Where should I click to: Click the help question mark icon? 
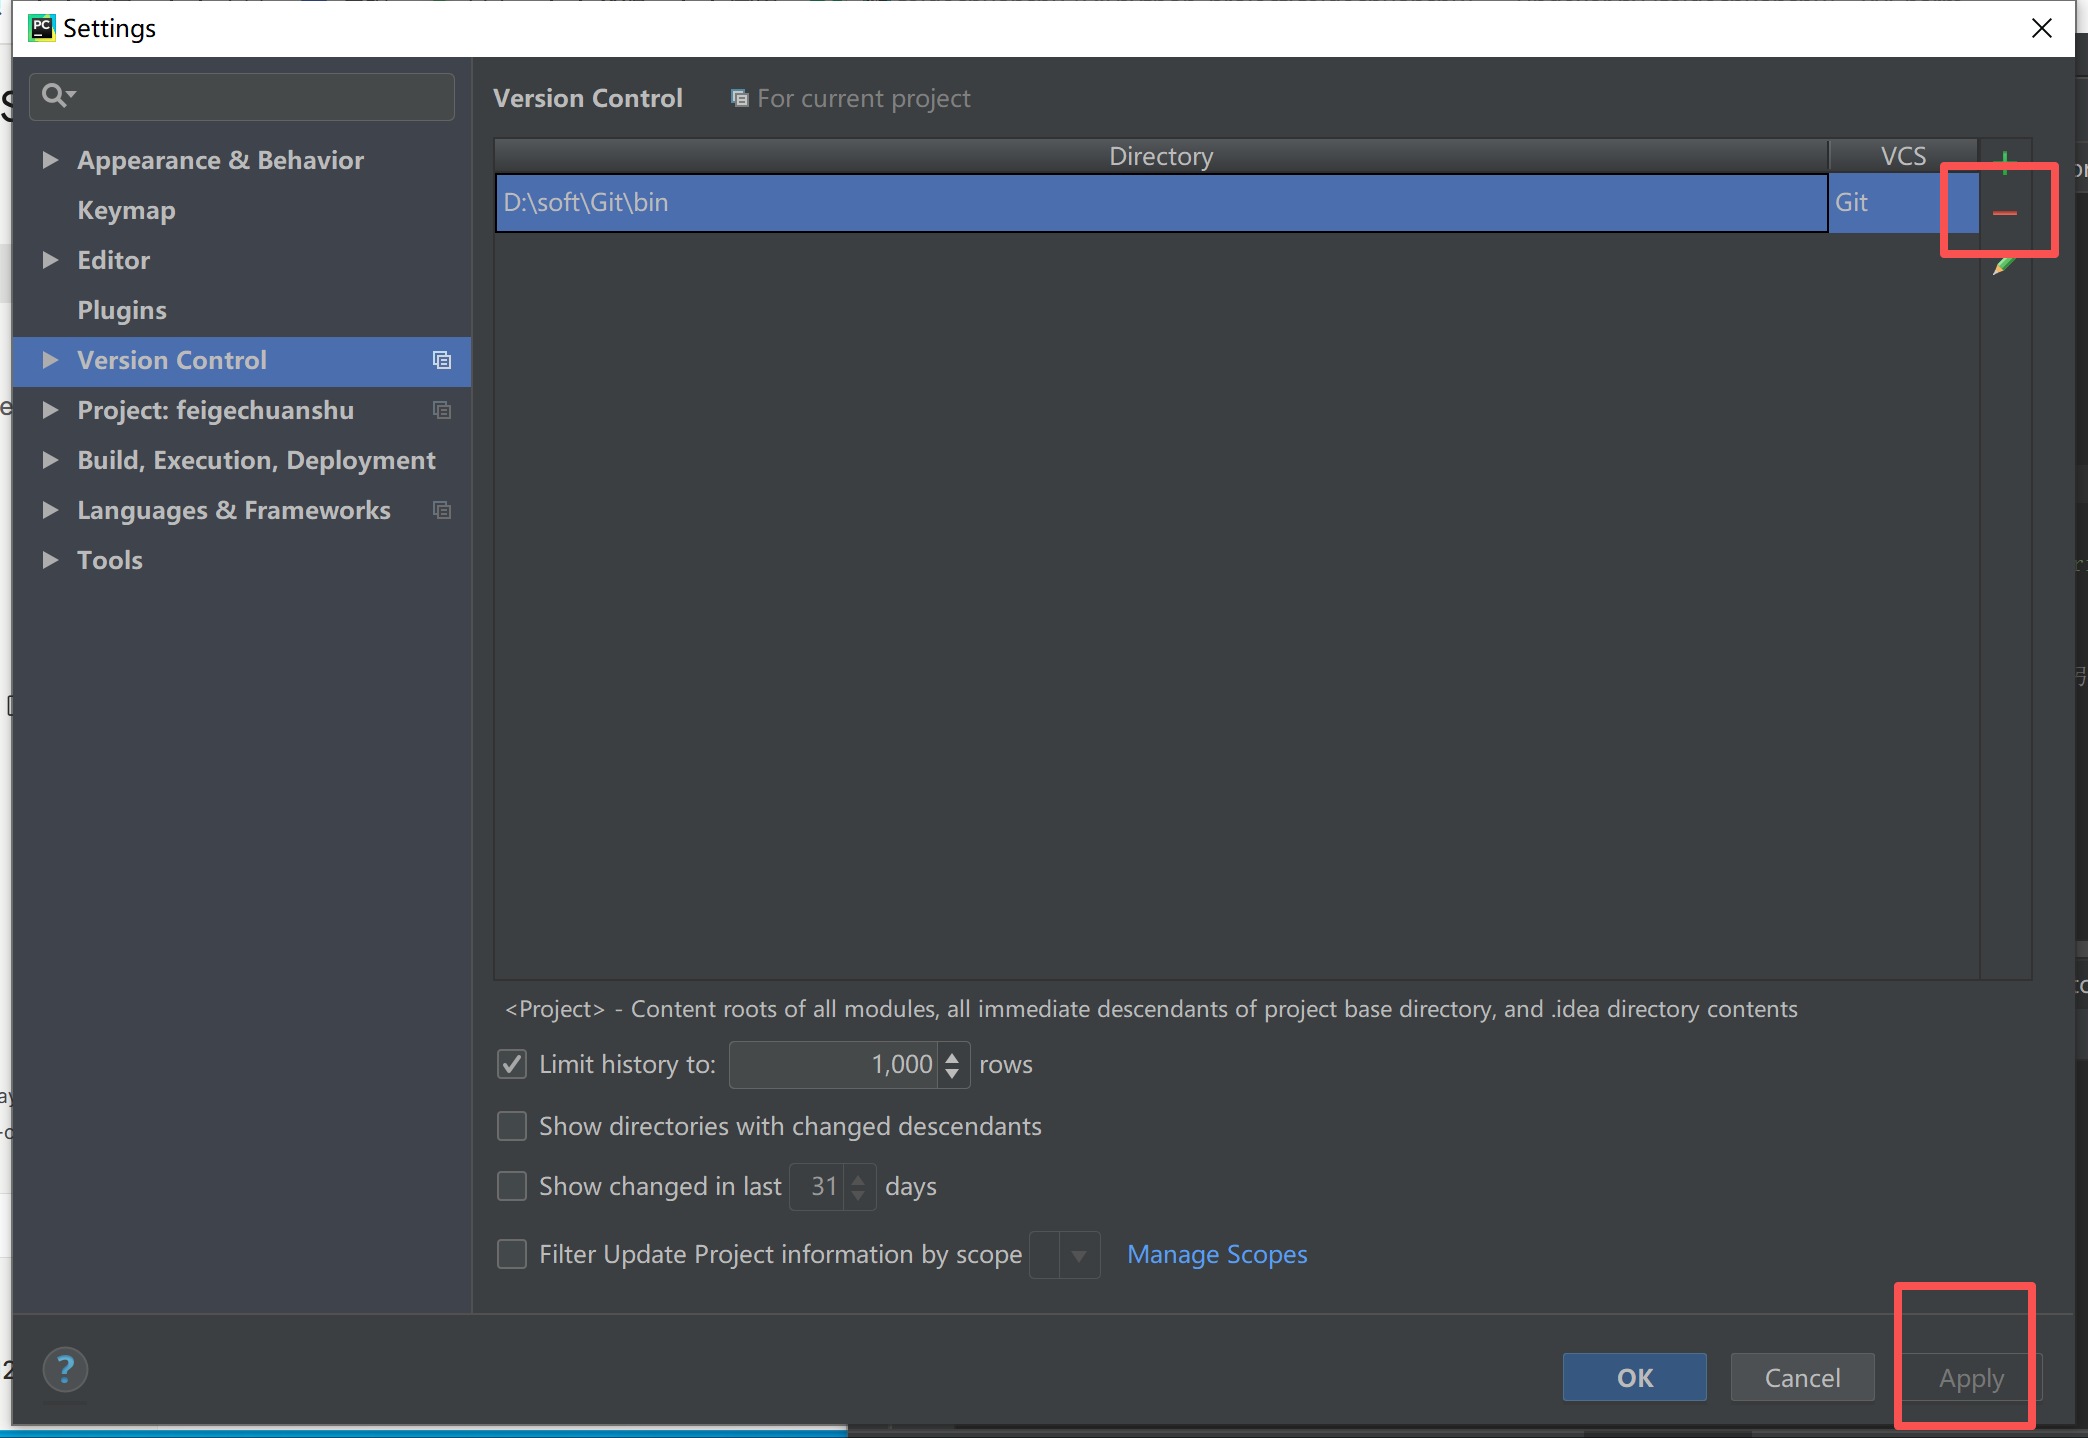(x=64, y=1369)
